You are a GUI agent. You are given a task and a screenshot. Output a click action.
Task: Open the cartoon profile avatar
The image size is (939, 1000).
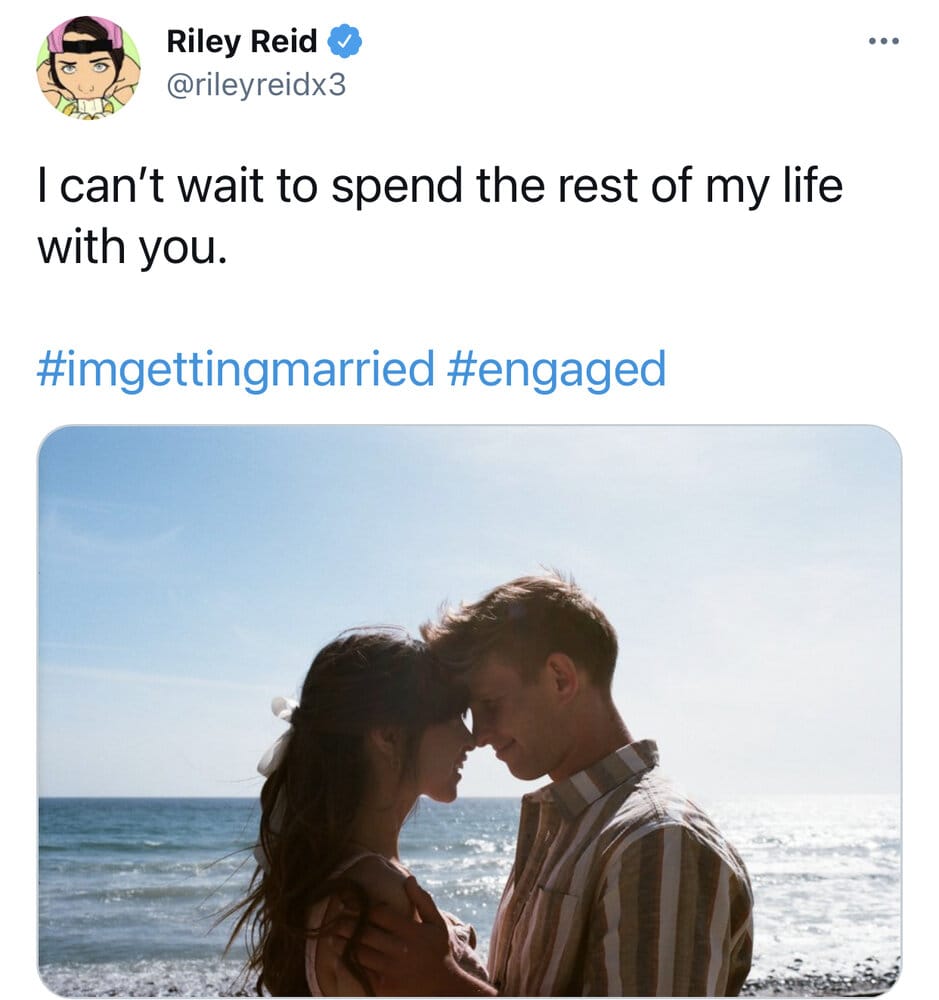click(x=88, y=67)
